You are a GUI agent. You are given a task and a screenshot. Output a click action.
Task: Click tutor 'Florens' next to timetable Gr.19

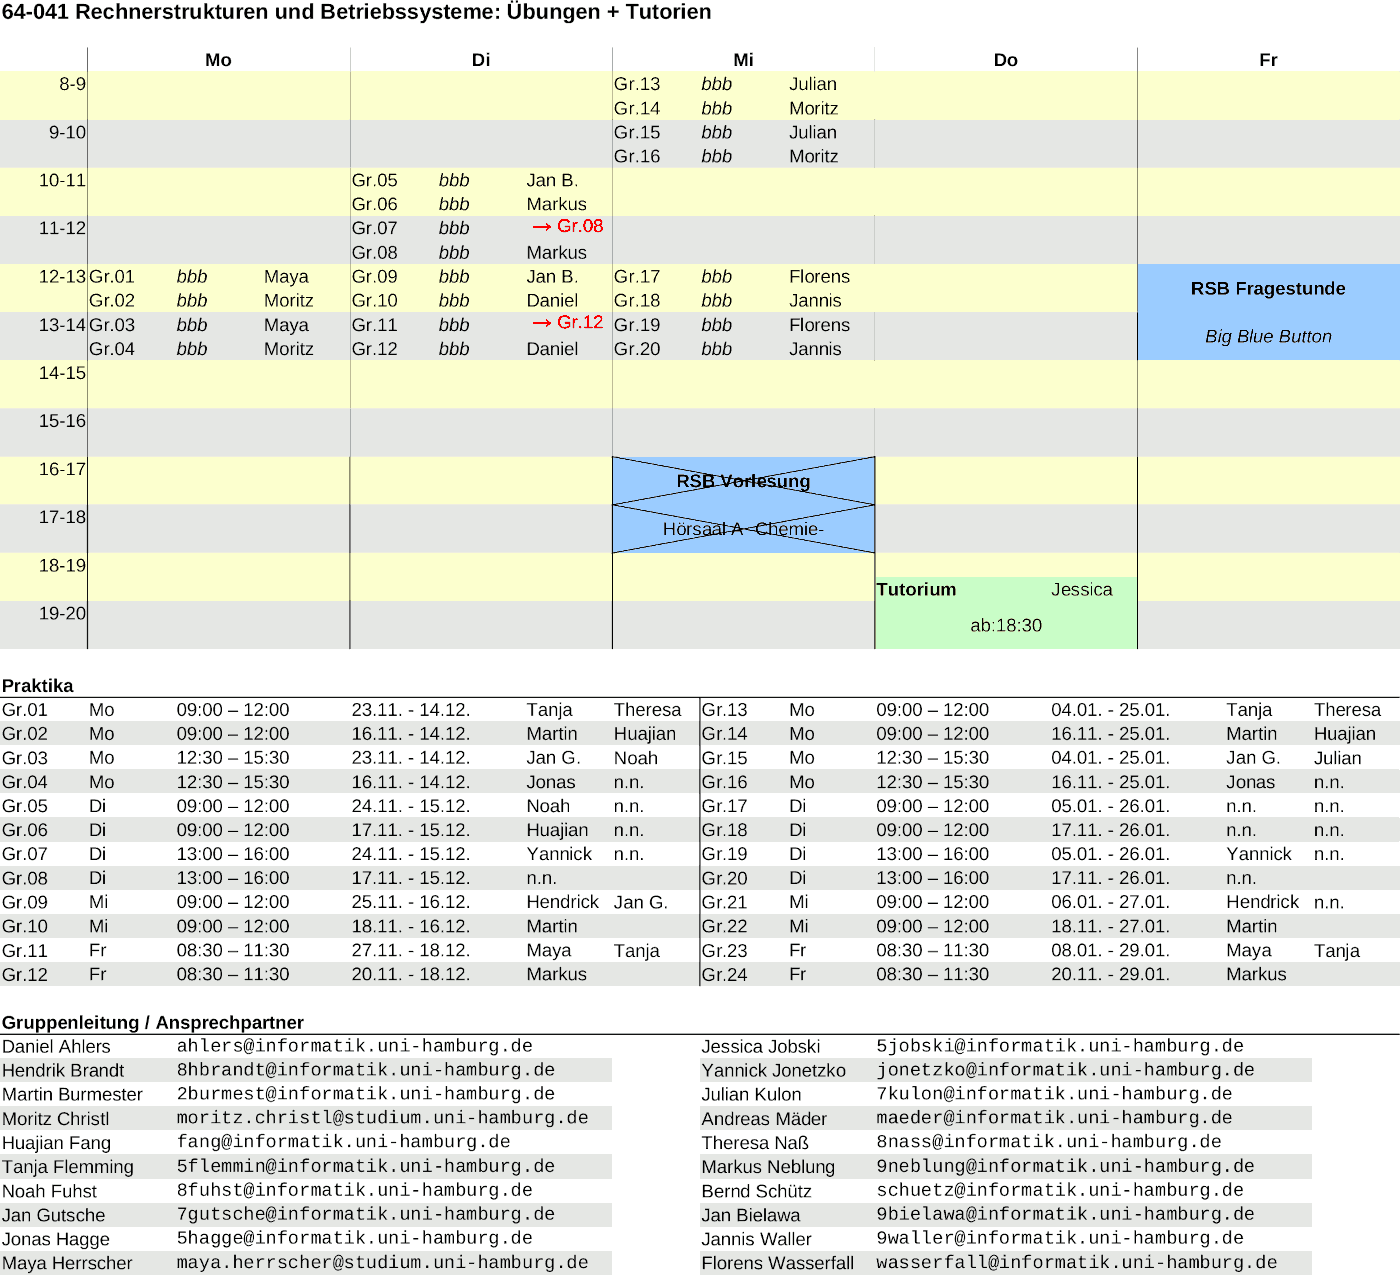point(819,325)
